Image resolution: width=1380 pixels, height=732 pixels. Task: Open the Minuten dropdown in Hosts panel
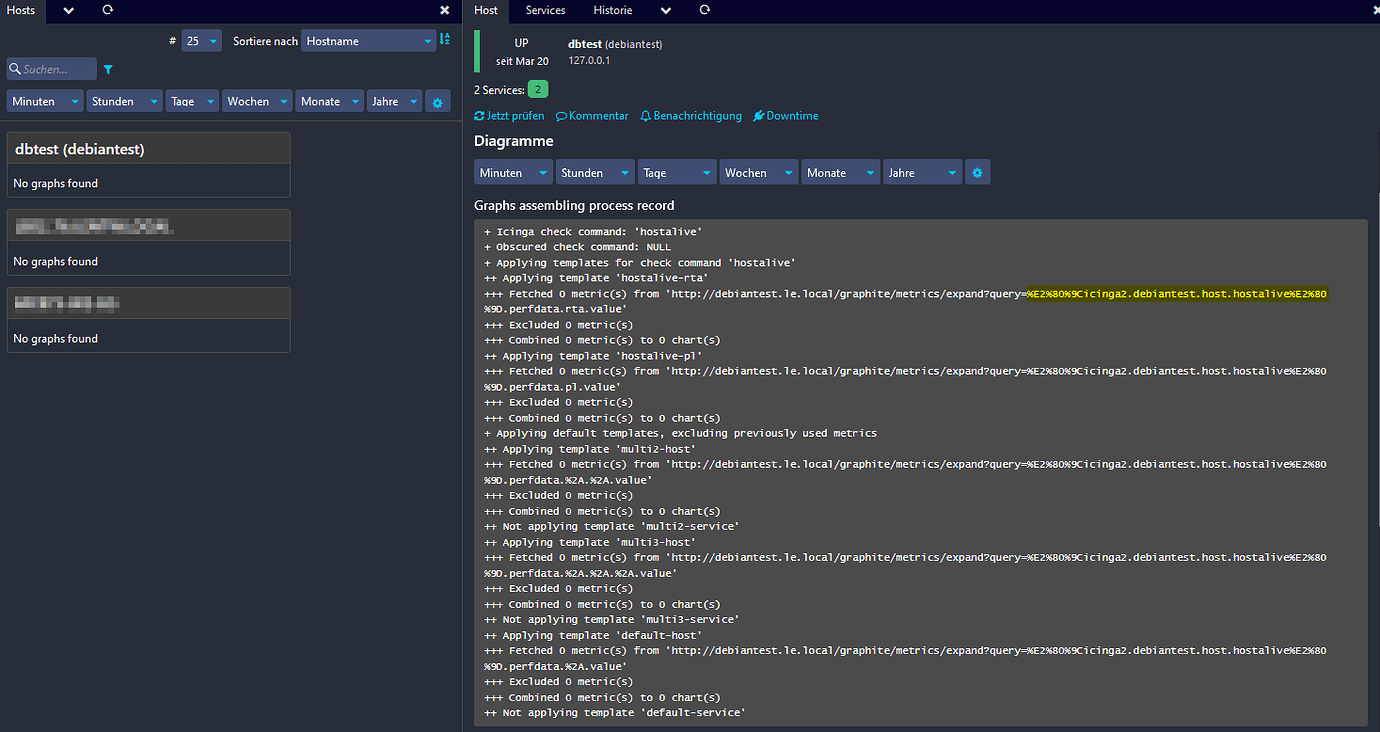click(x=45, y=101)
